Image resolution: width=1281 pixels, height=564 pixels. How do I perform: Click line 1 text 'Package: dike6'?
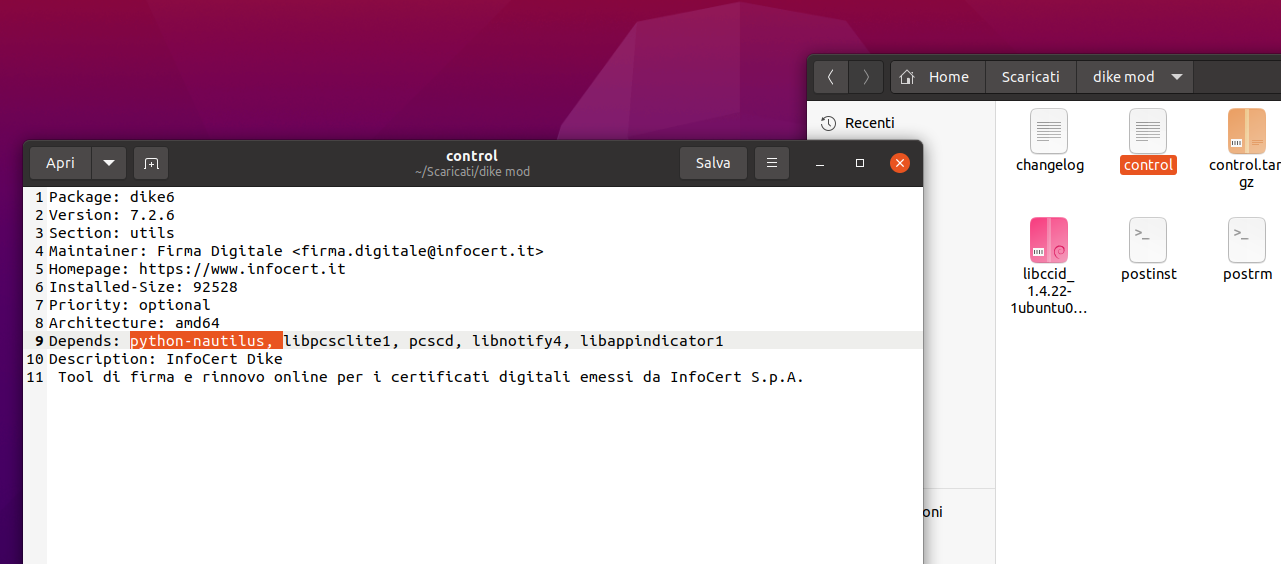point(112,197)
